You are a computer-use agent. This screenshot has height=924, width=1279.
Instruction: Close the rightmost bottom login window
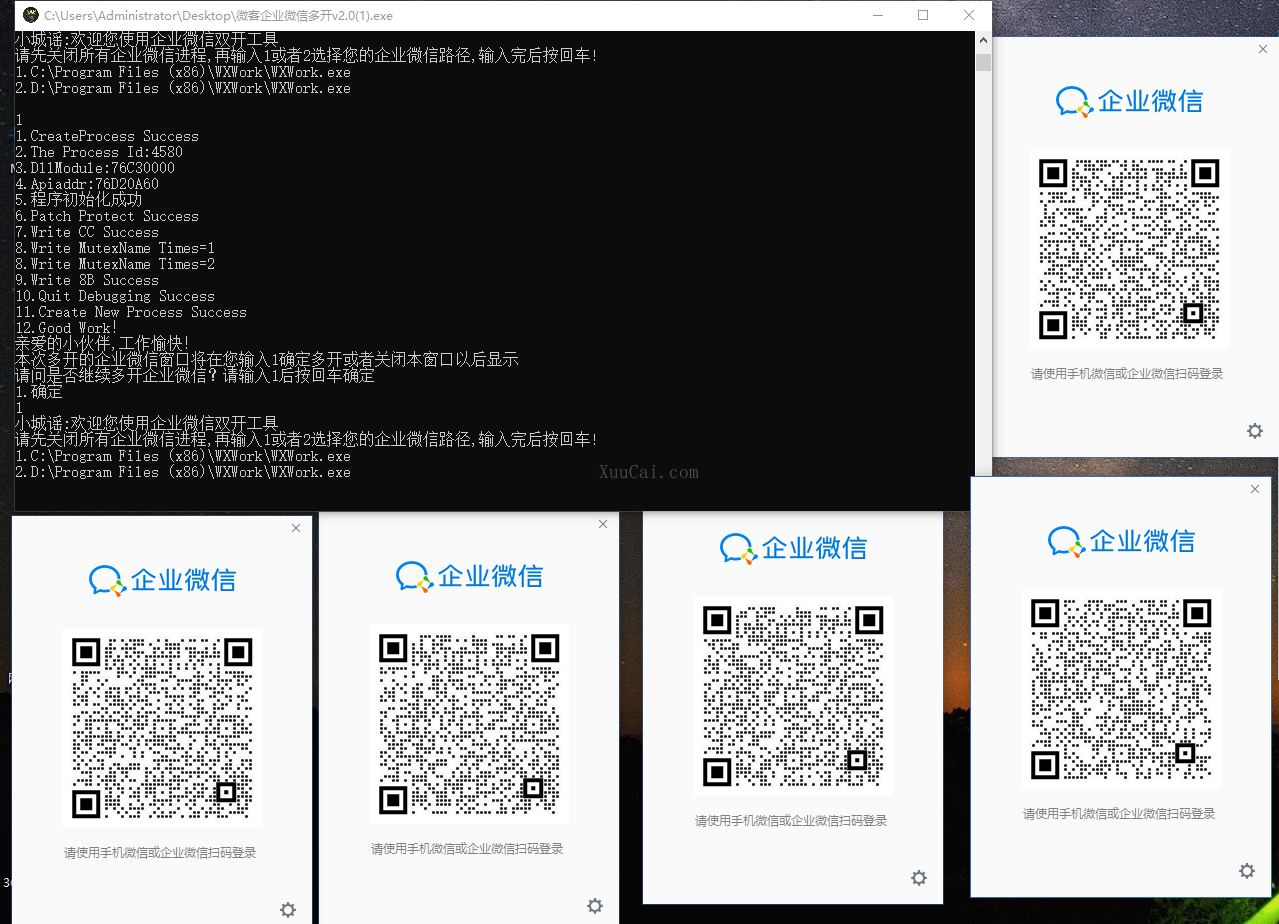(1254, 489)
